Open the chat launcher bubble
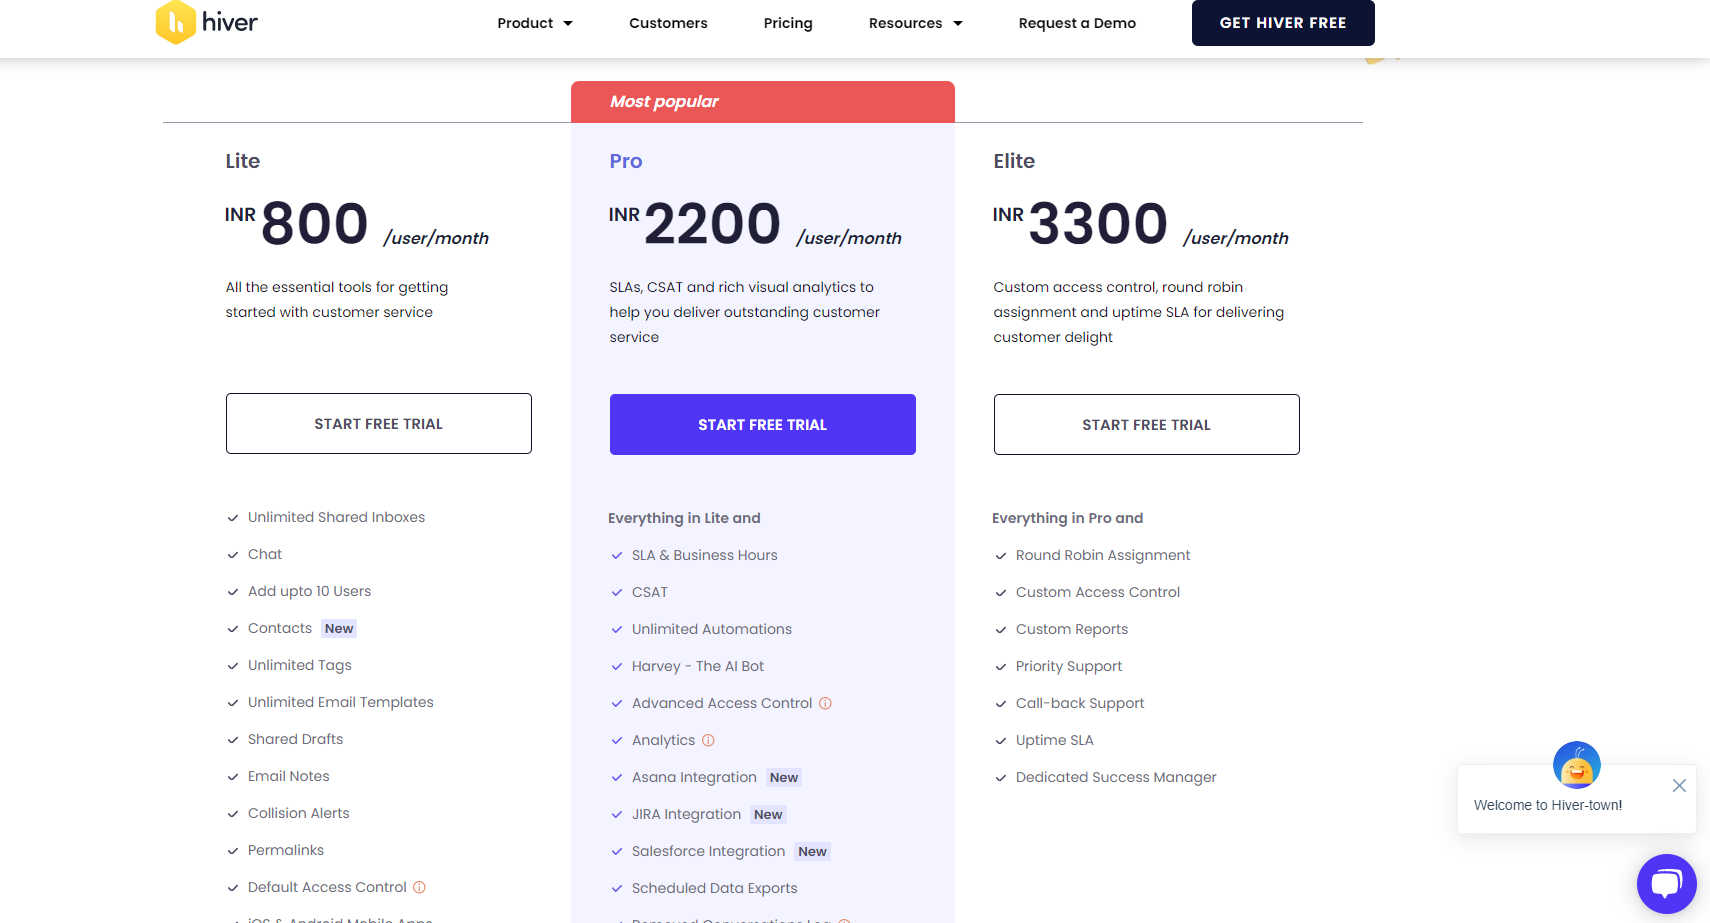 click(x=1666, y=883)
